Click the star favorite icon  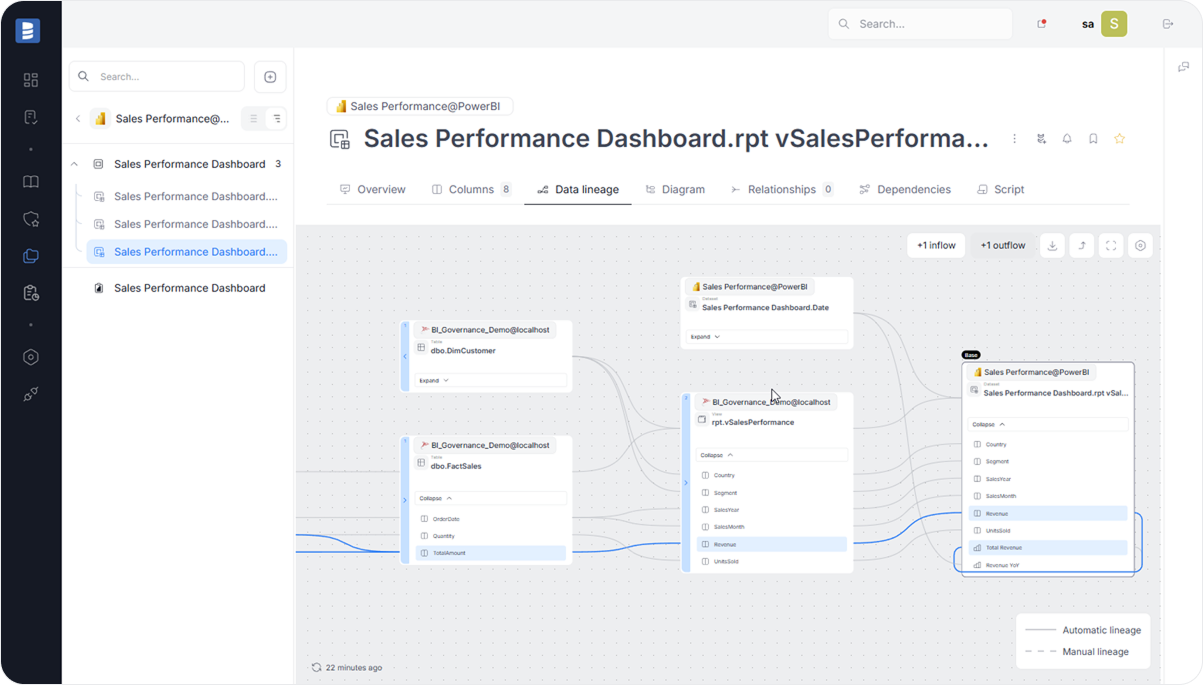[1119, 139]
